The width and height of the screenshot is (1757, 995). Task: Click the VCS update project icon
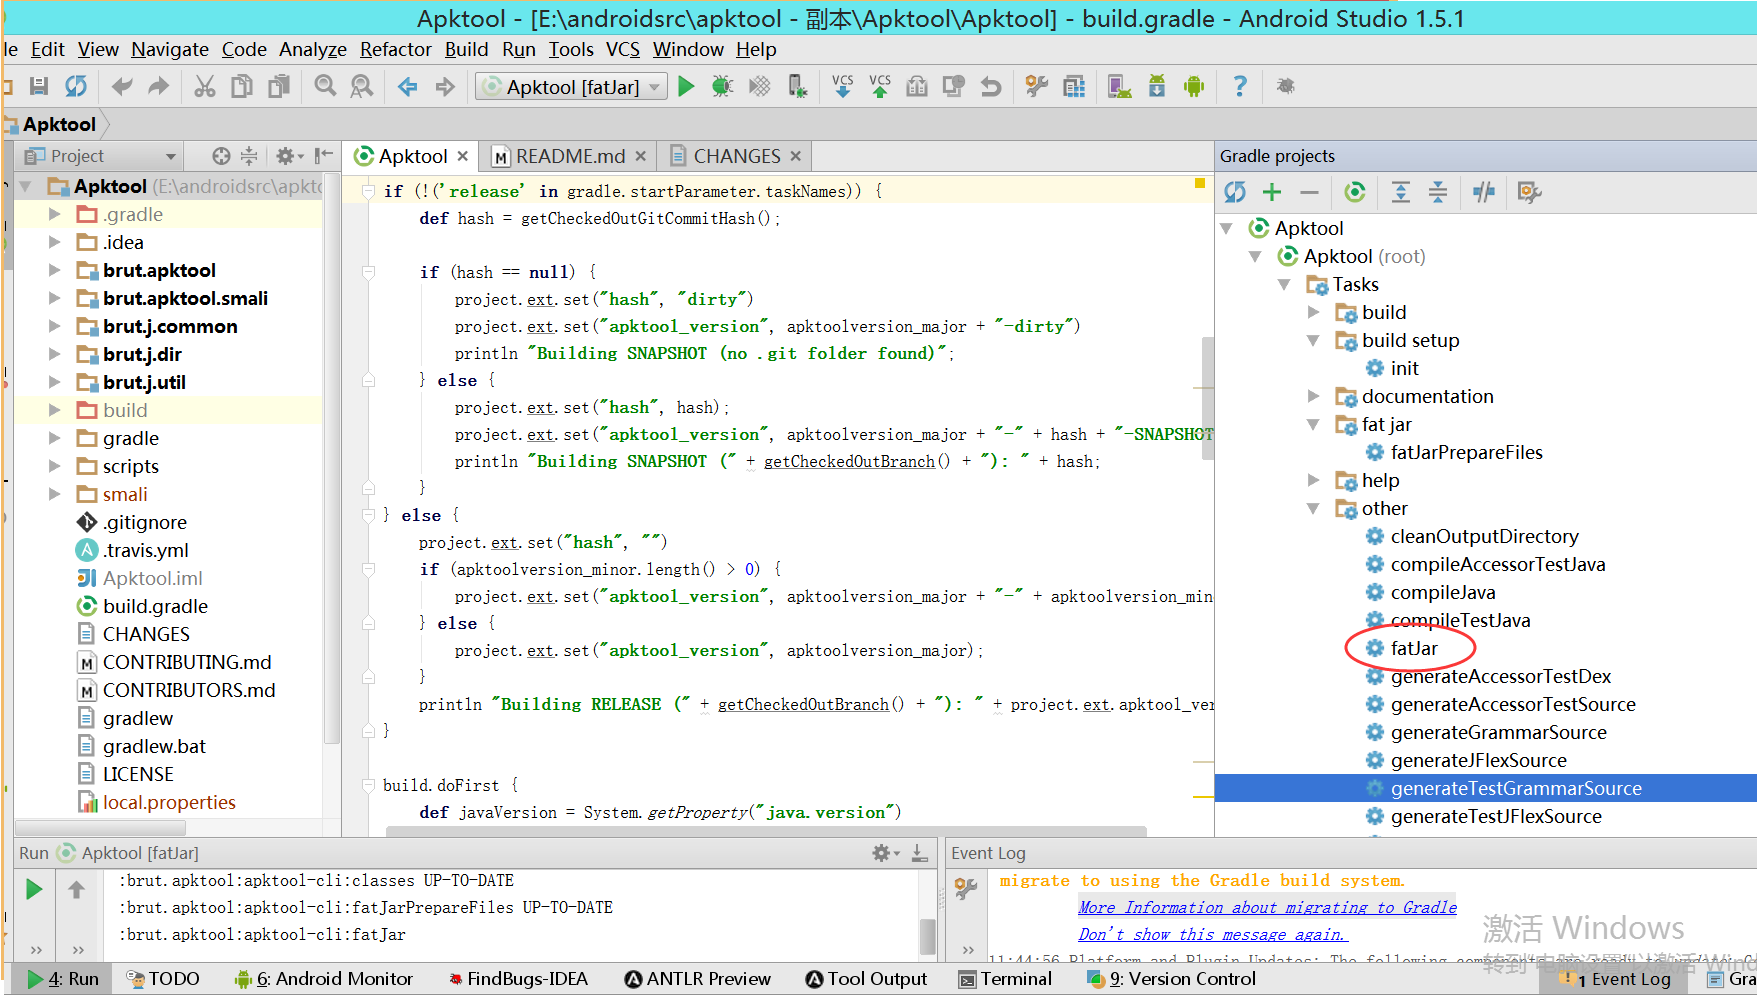(x=843, y=87)
